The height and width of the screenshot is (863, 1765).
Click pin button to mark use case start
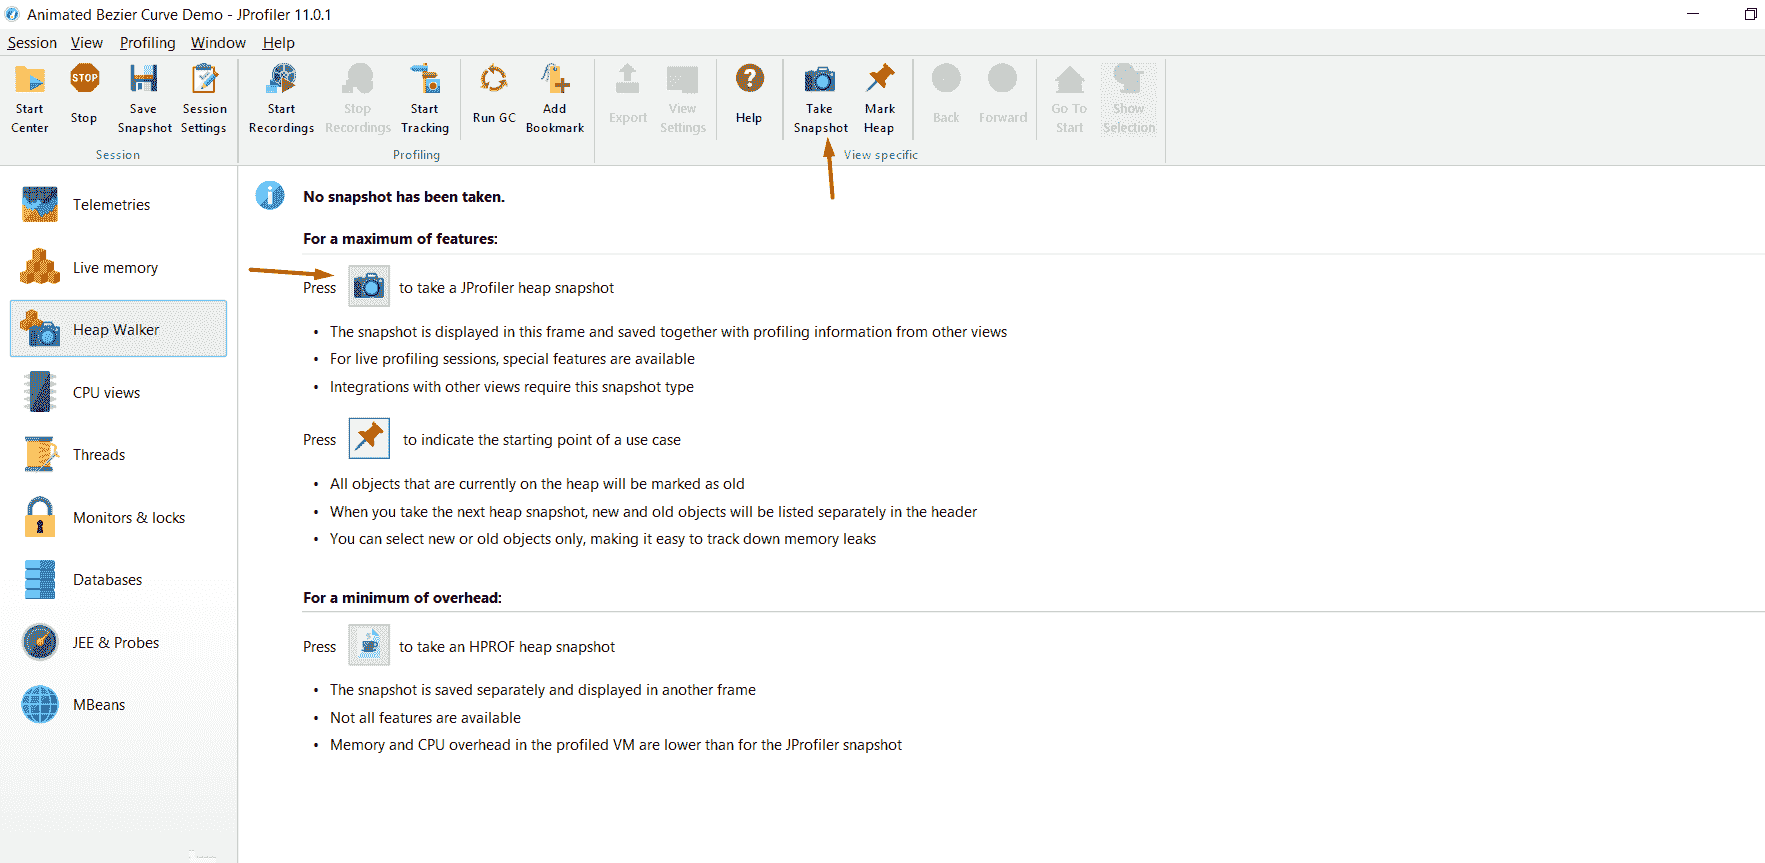(x=369, y=438)
